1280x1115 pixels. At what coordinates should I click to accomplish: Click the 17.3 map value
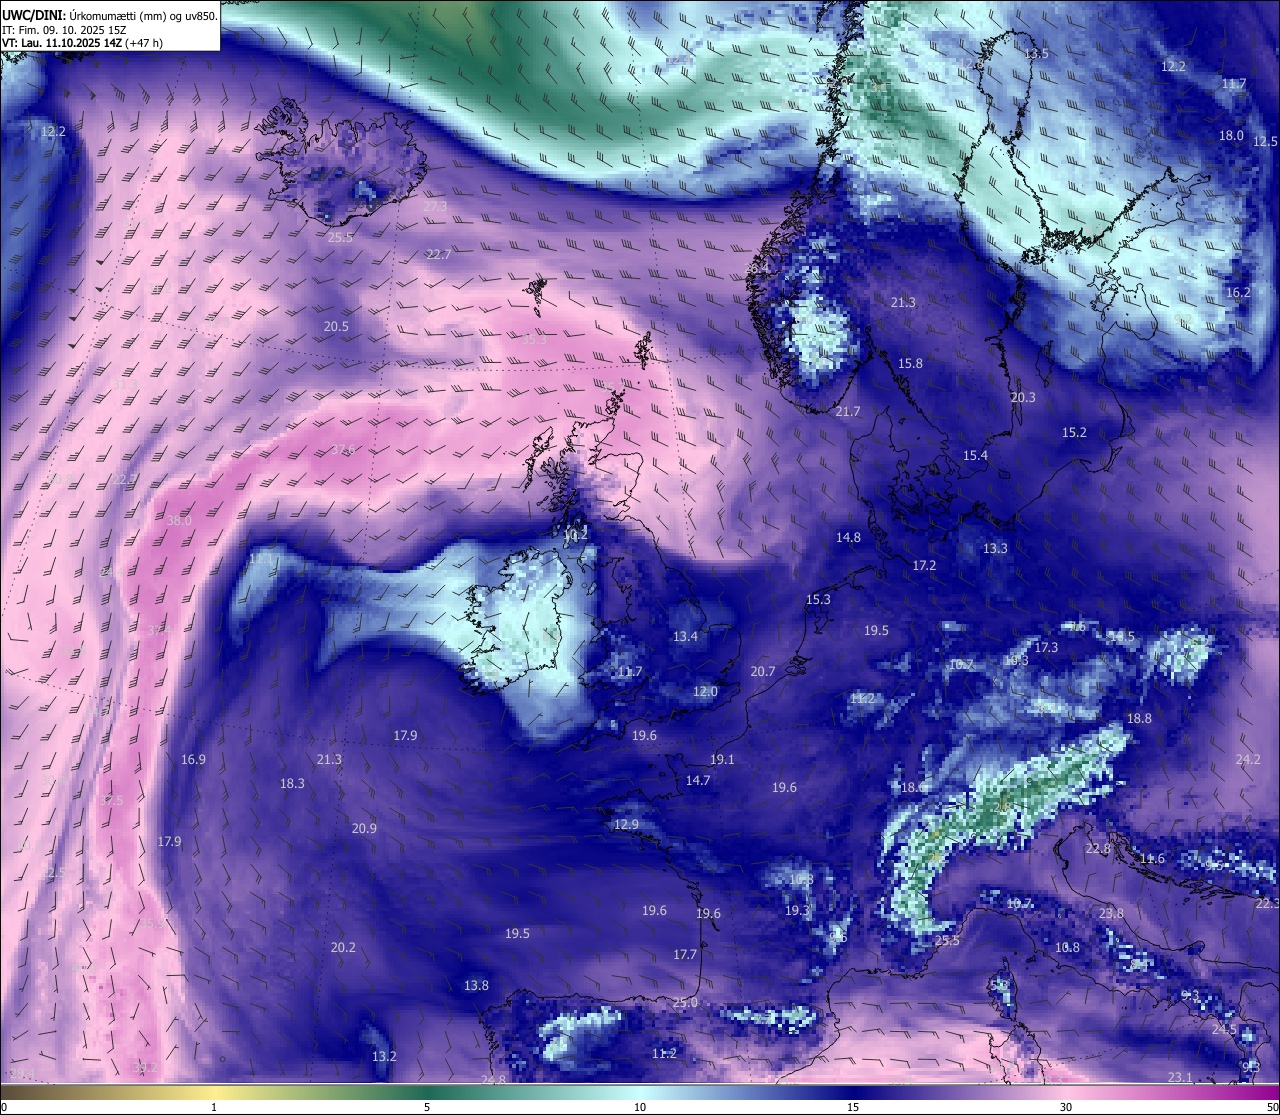(1046, 648)
